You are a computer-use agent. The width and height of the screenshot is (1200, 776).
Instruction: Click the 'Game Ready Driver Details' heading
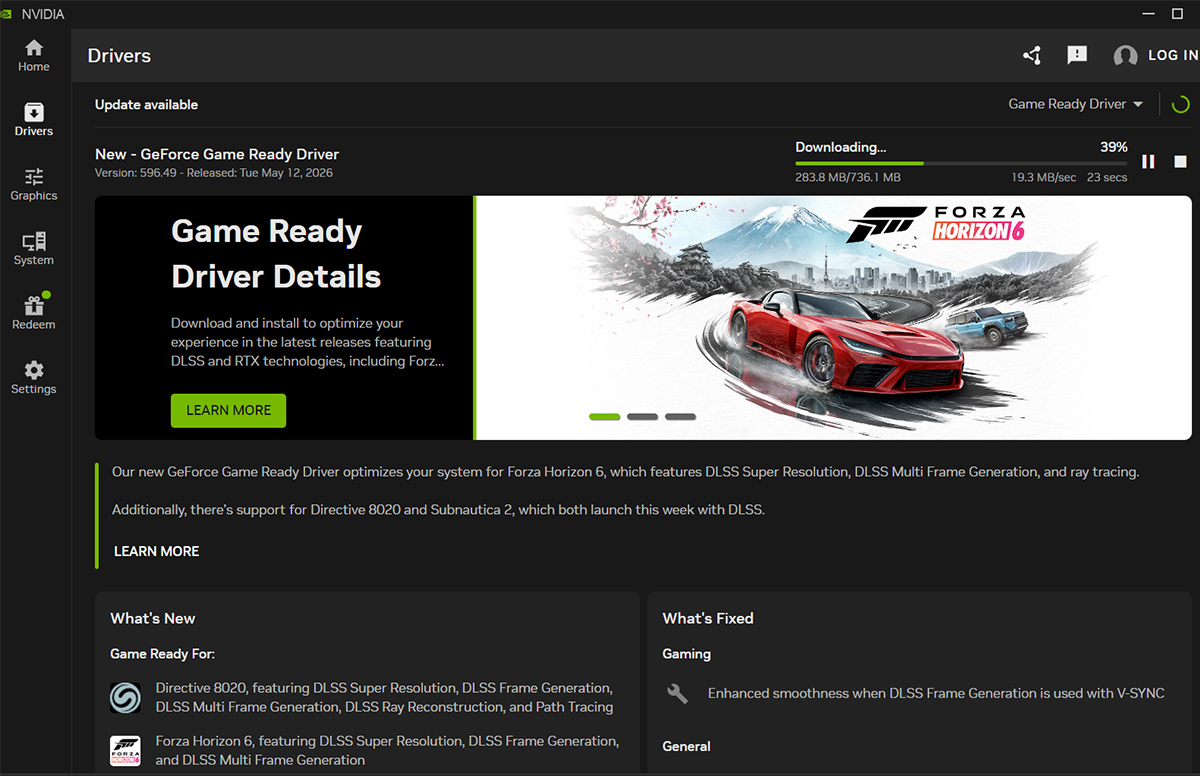[x=276, y=254]
